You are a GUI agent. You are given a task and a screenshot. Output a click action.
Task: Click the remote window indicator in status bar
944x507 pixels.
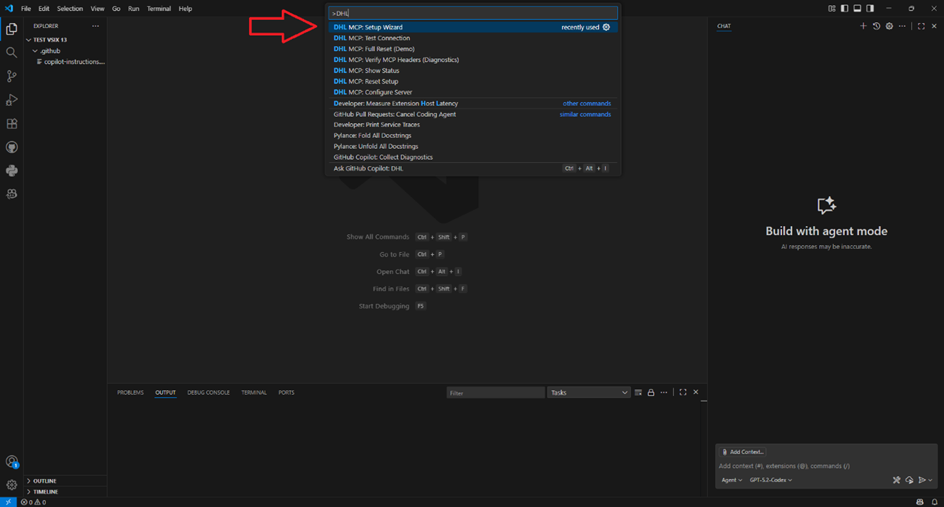pyautogui.click(x=8, y=502)
